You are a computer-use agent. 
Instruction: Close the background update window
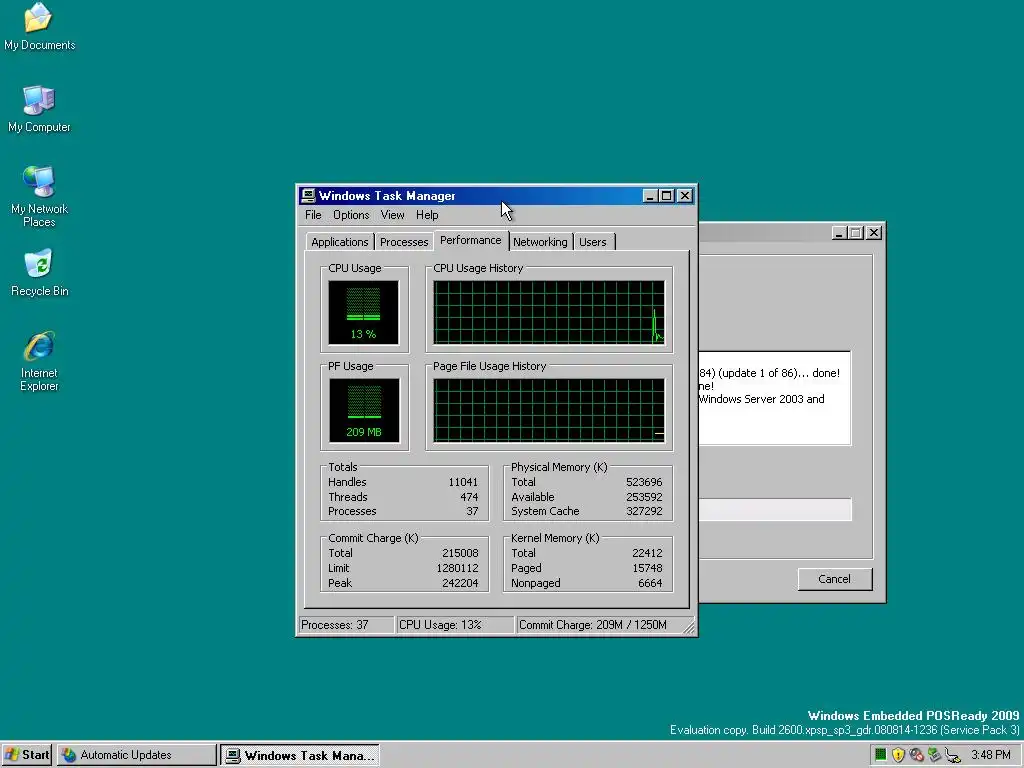pyautogui.click(x=874, y=232)
